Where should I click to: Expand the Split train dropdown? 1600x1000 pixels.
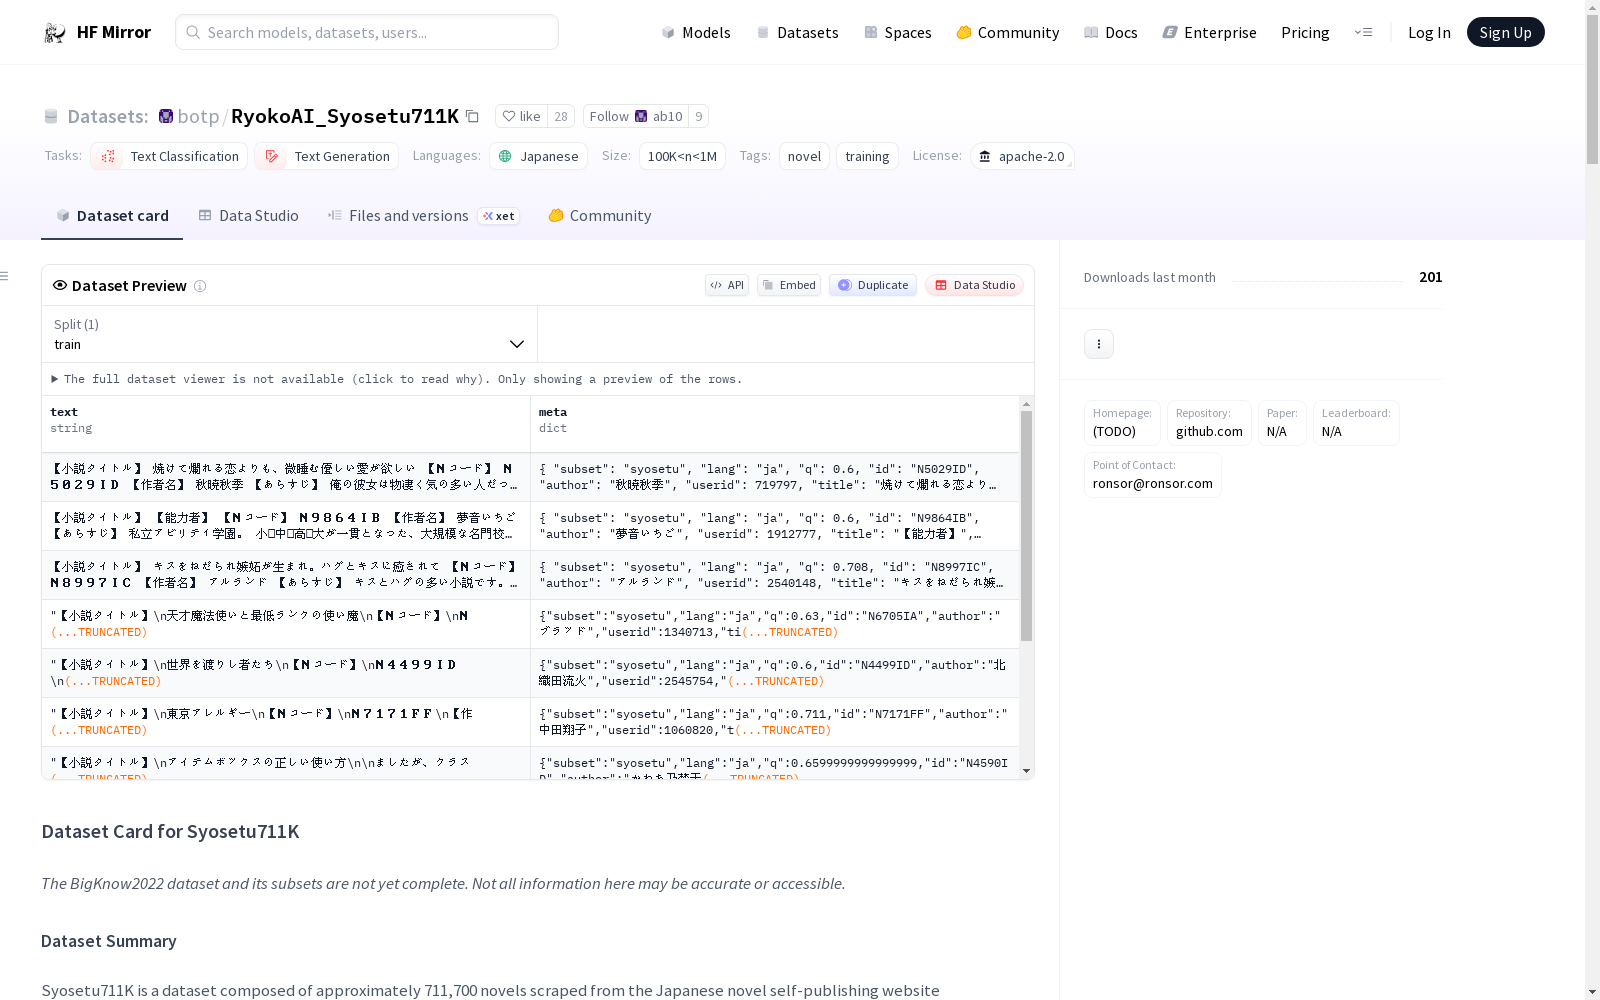290,334
